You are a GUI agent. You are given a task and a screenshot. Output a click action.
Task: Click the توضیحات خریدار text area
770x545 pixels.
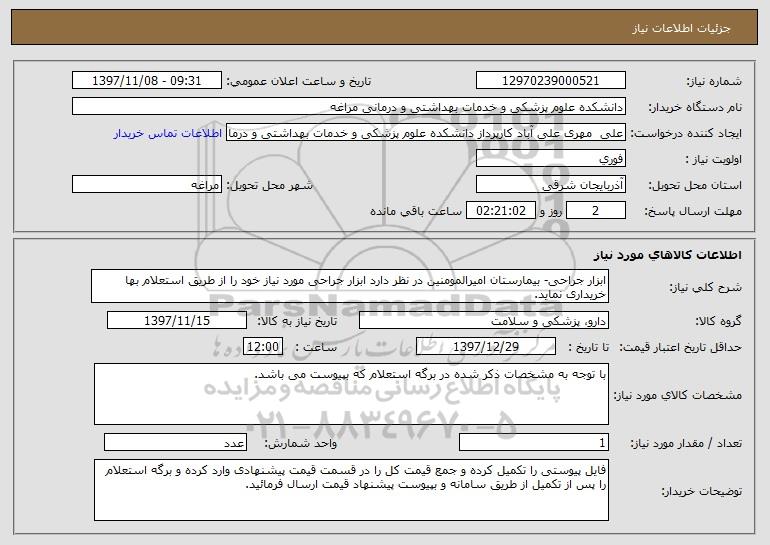point(351,490)
